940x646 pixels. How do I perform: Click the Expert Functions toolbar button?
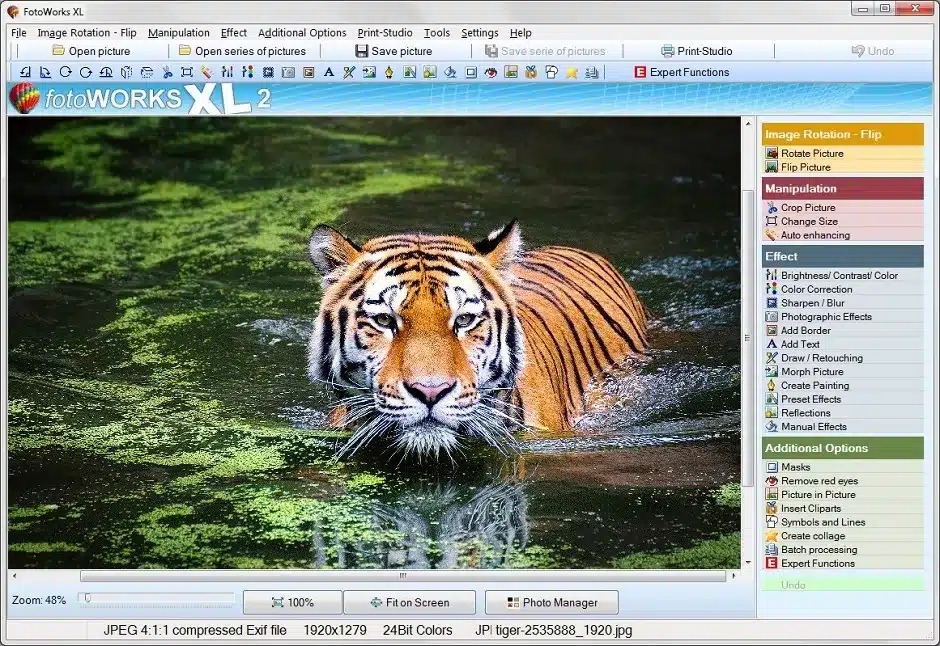(682, 73)
